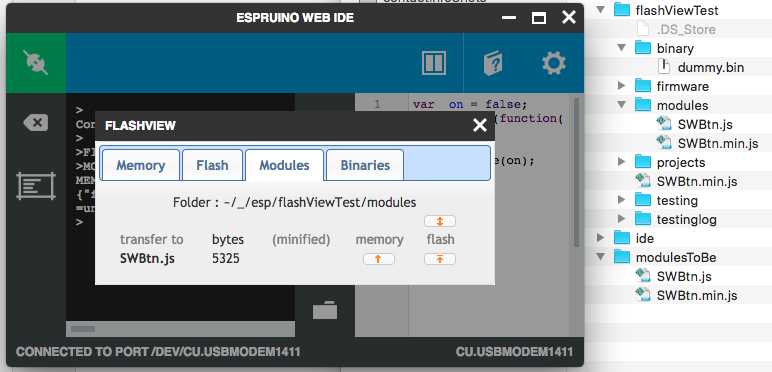The image size is (772, 372).
Task: Click the testinglog folder icon
Action: pyautogui.click(x=643, y=219)
